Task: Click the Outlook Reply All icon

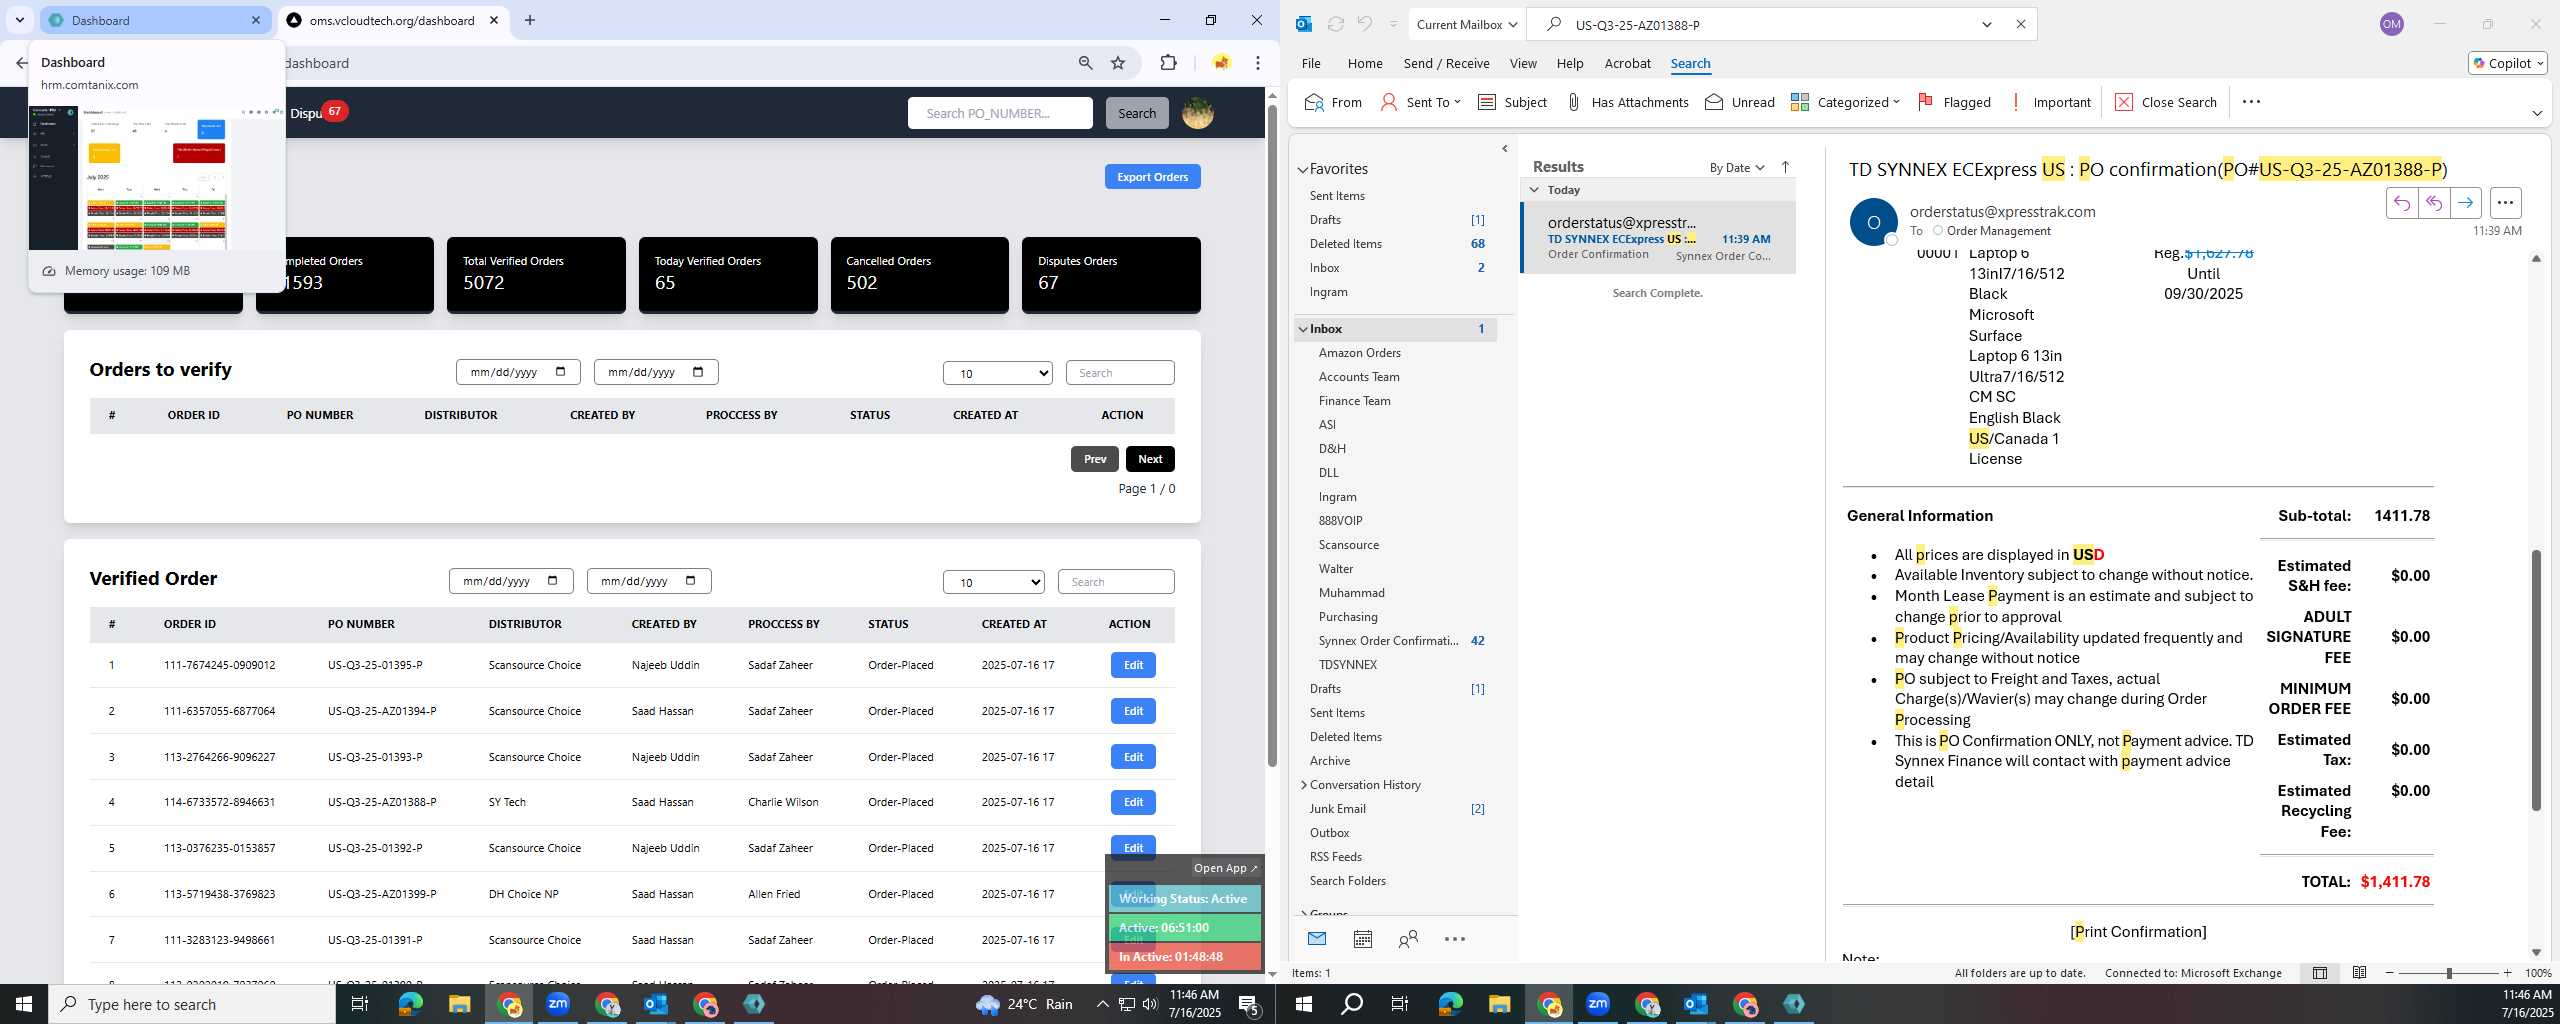Action: click(x=2433, y=203)
